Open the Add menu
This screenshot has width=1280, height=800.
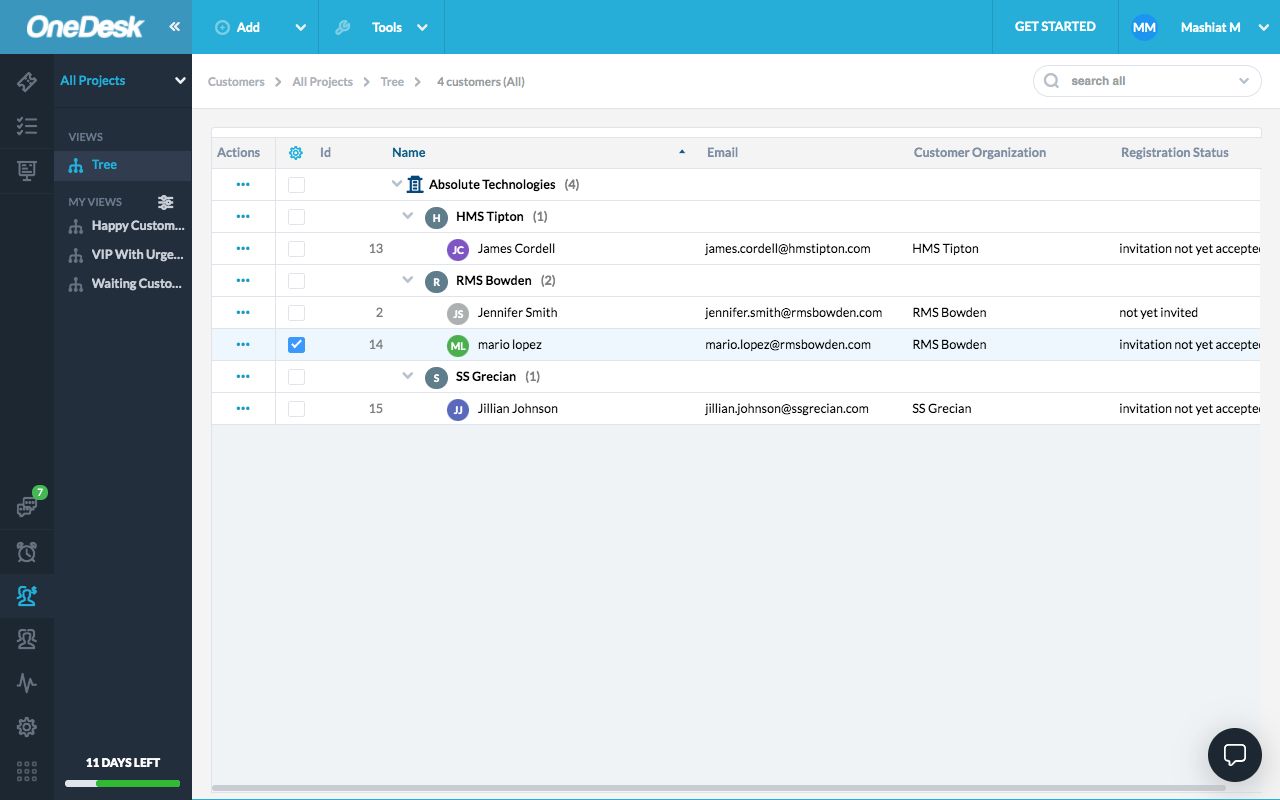pyautogui.click(x=247, y=27)
